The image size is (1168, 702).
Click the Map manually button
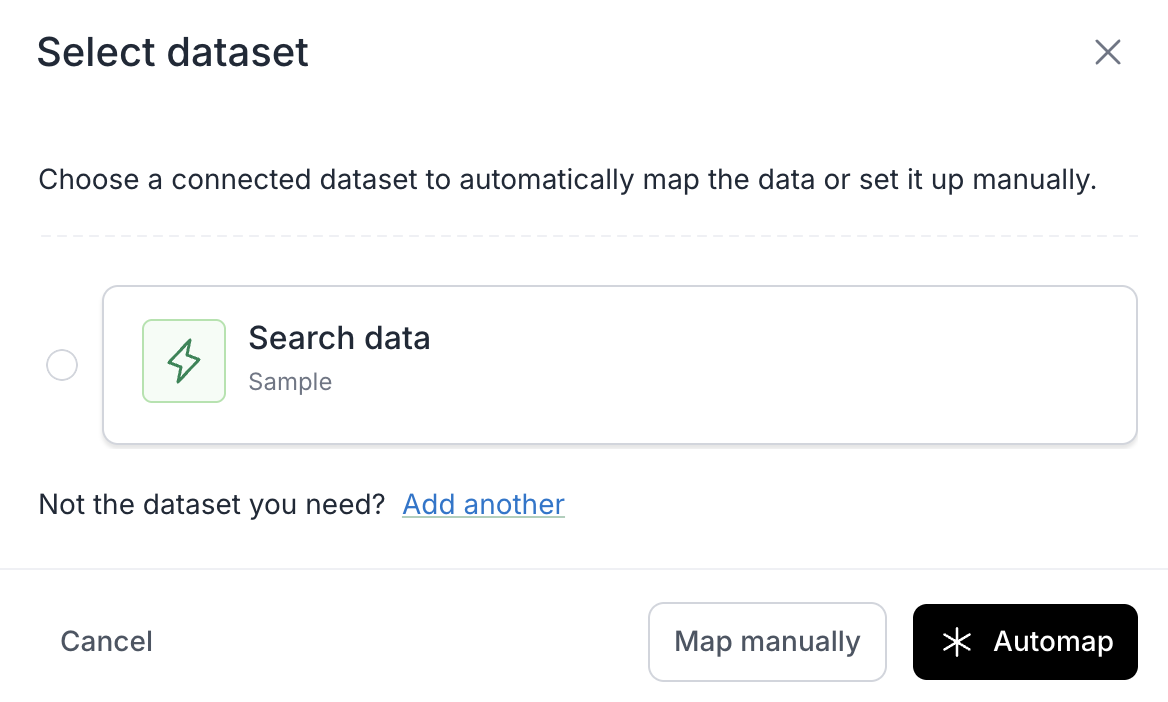click(x=767, y=642)
